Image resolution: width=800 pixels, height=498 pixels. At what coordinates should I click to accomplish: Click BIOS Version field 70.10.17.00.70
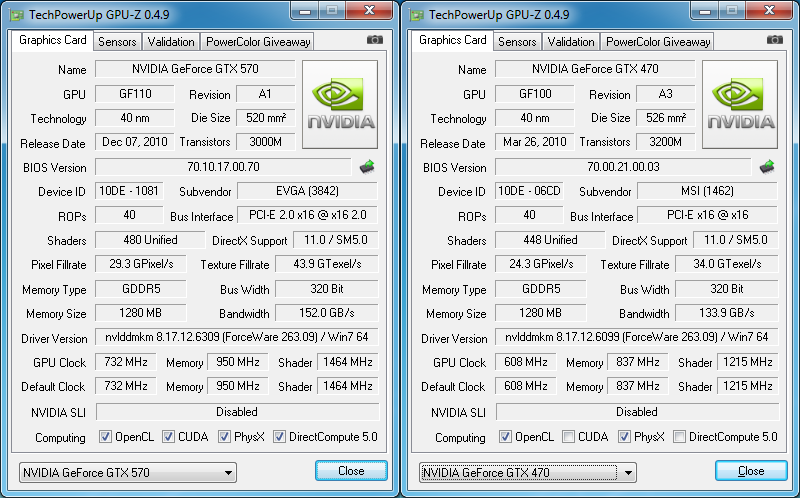coord(223,167)
